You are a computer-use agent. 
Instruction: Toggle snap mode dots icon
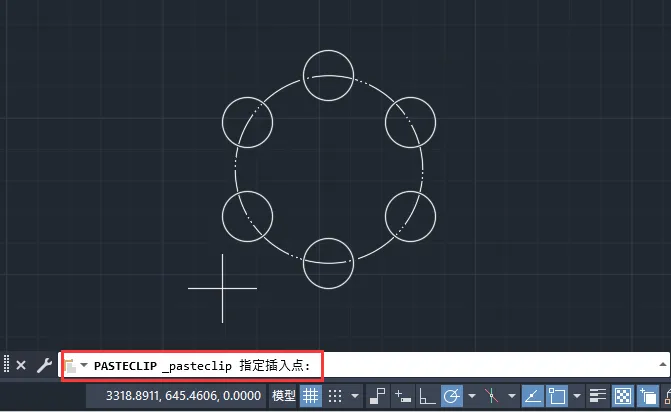click(335, 396)
